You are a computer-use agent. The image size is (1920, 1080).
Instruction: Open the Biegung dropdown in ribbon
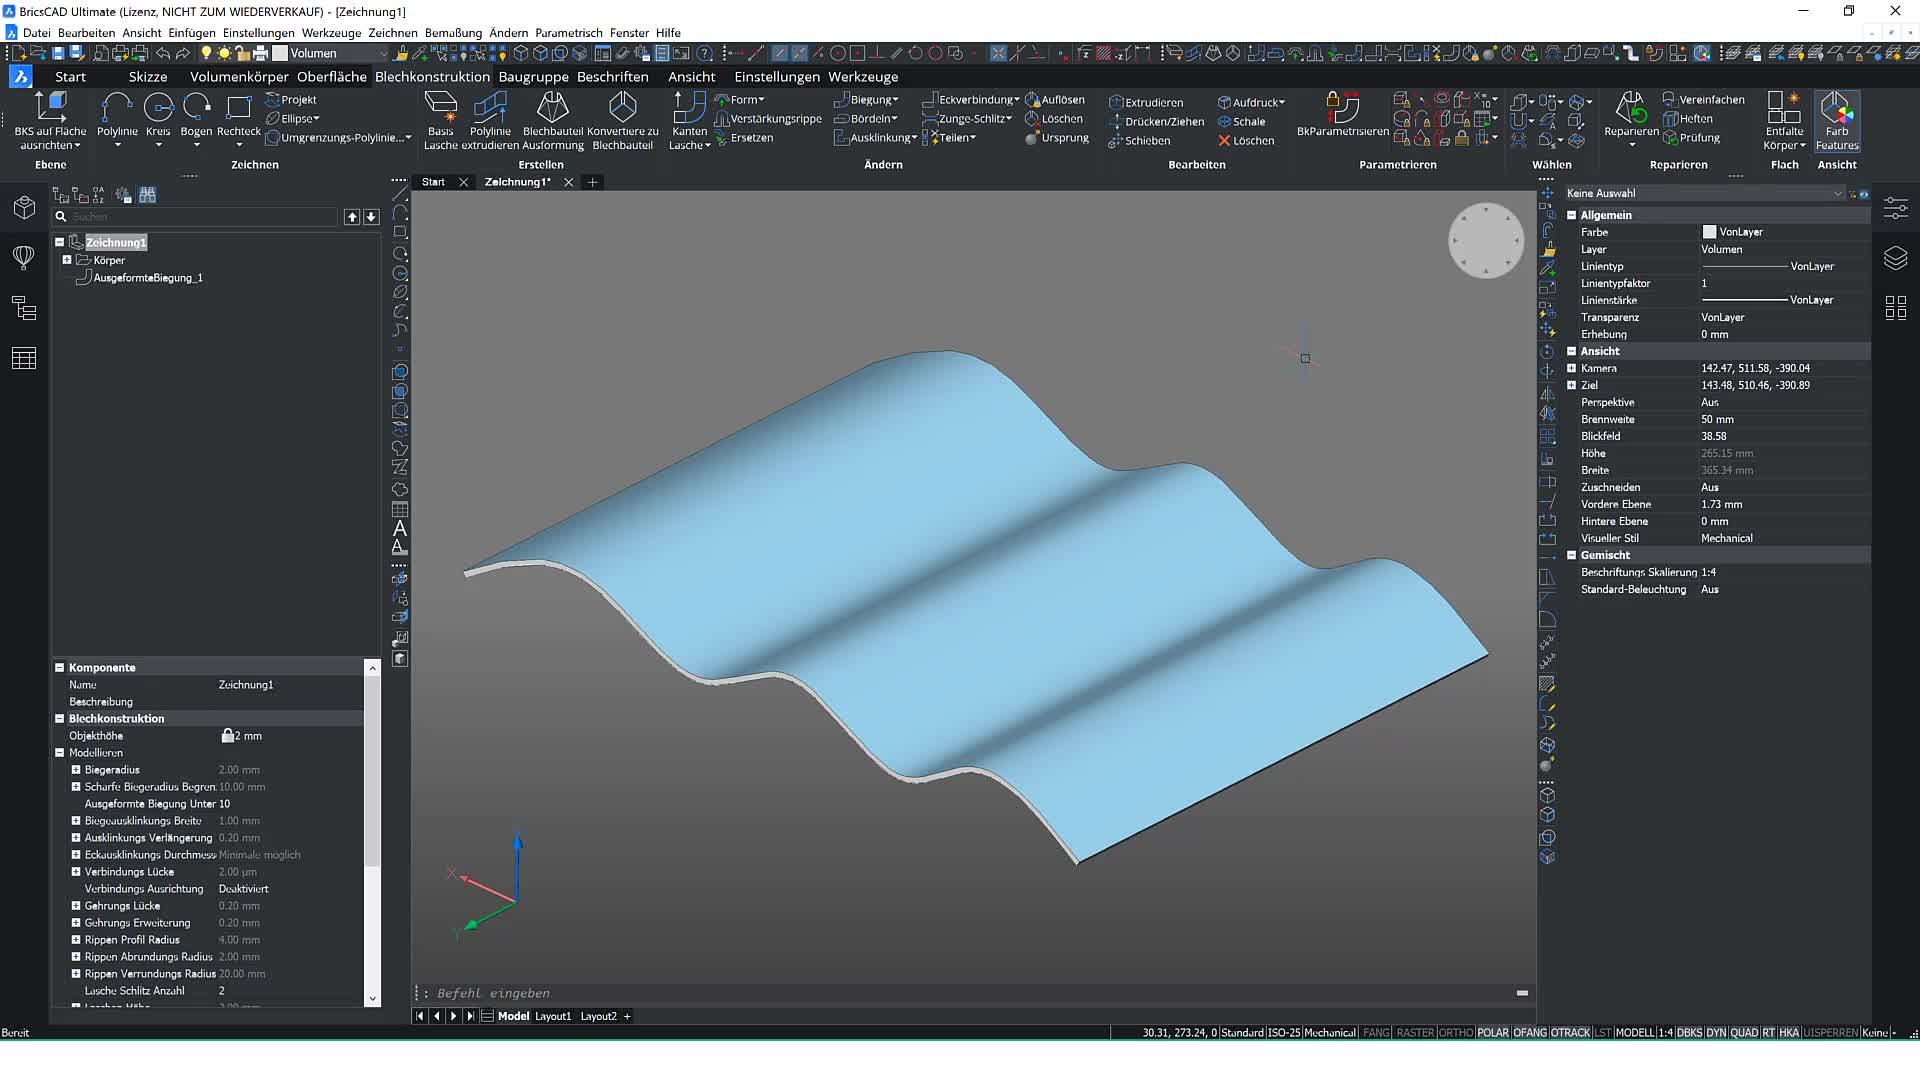(867, 100)
